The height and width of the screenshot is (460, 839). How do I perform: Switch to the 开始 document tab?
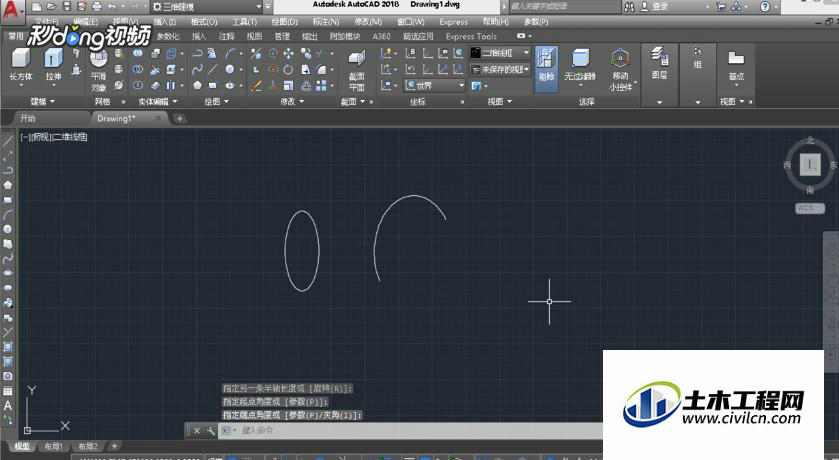pos(28,118)
